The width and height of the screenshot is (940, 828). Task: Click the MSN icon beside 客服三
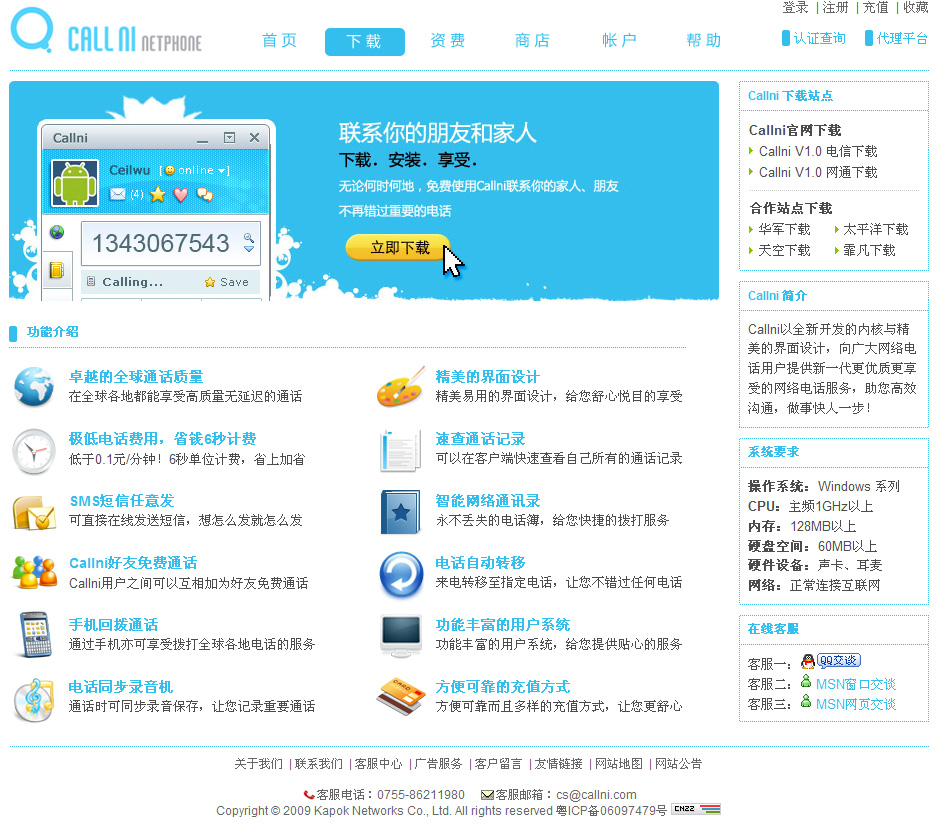coord(806,701)
